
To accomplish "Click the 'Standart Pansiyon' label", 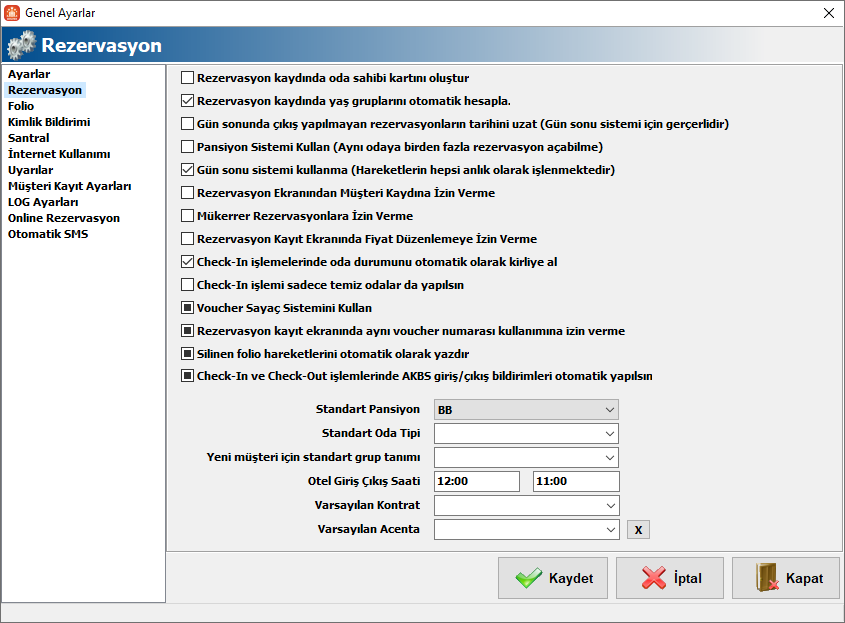I will pyautogui.click(x=368, y=409).
